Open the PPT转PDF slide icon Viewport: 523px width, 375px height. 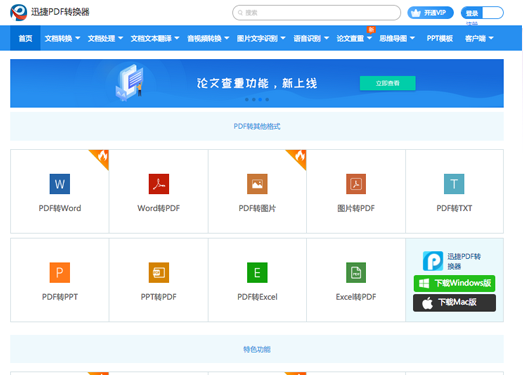[x=159, y=273]
